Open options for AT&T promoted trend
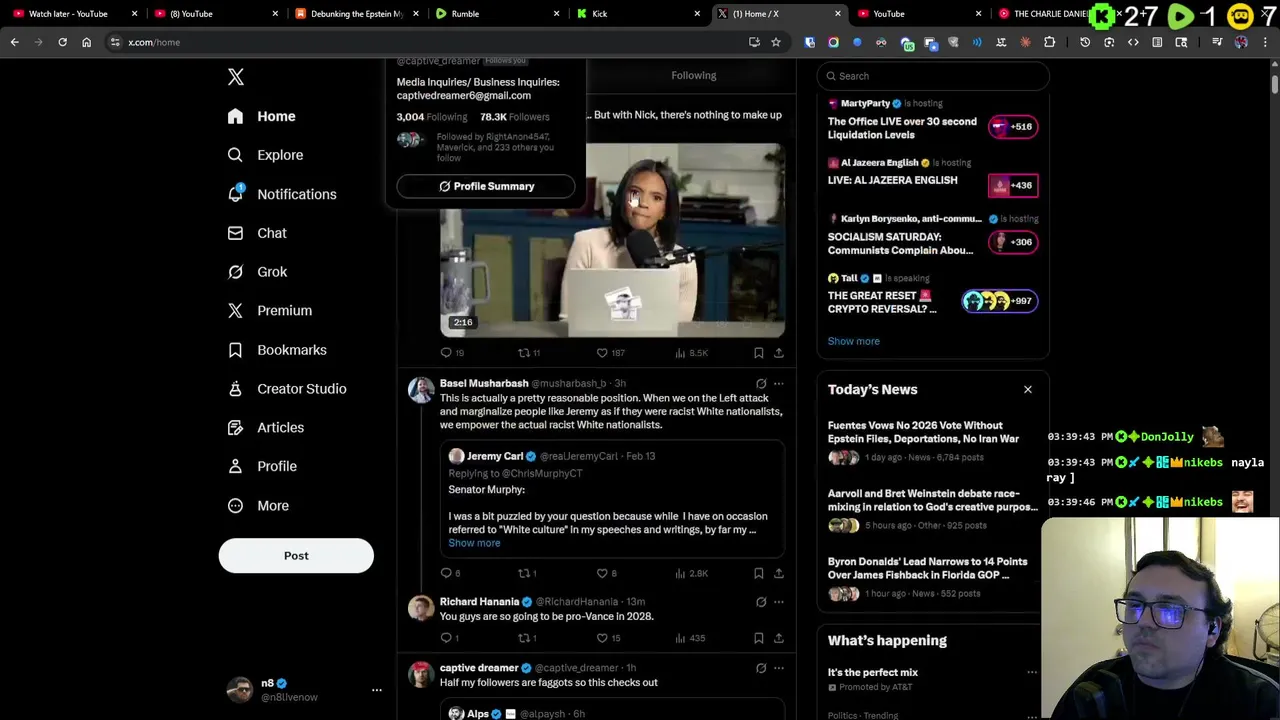The image size is (1280, 720). point(1031,672)
